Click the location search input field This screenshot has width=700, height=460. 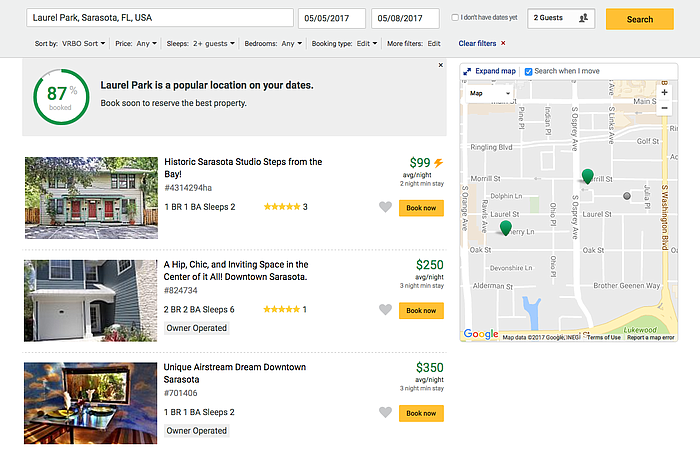tap(160, 18)
